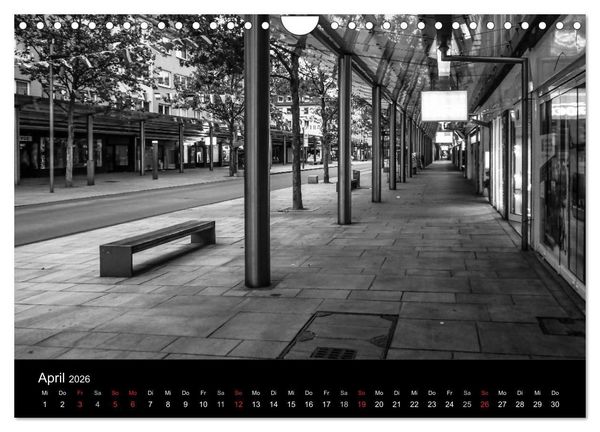
Task: Select date 20 in the calendar row
Action: (x=379, y=404)
